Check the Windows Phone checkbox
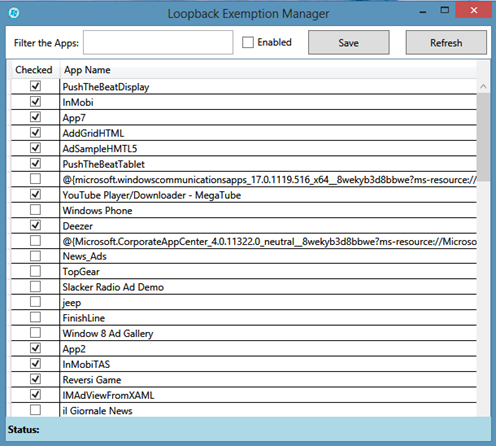The width and height of the screenshot is (496, 446). point(35,210)
